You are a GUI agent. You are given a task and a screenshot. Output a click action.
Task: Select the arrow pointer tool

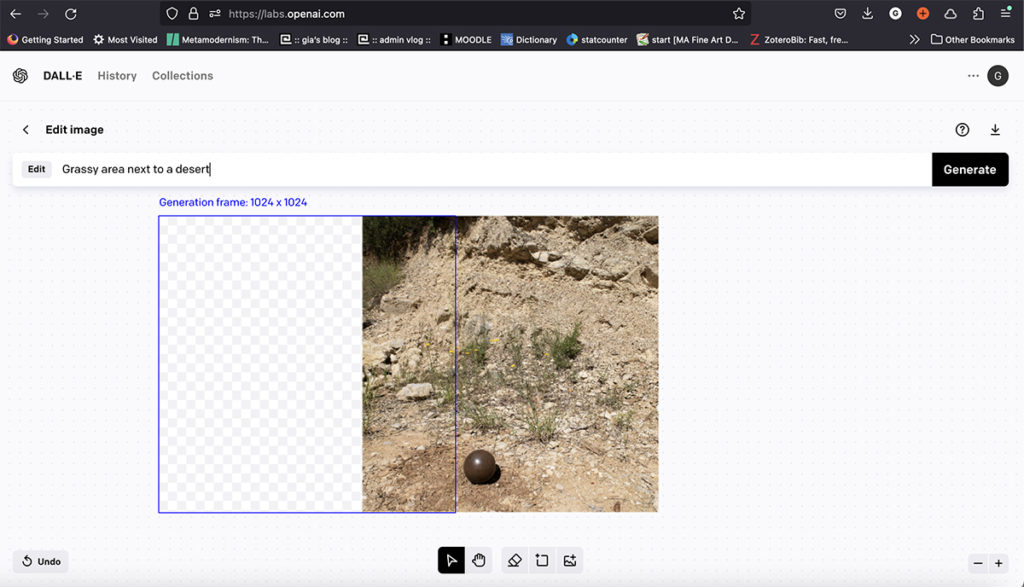click(451, 560)
